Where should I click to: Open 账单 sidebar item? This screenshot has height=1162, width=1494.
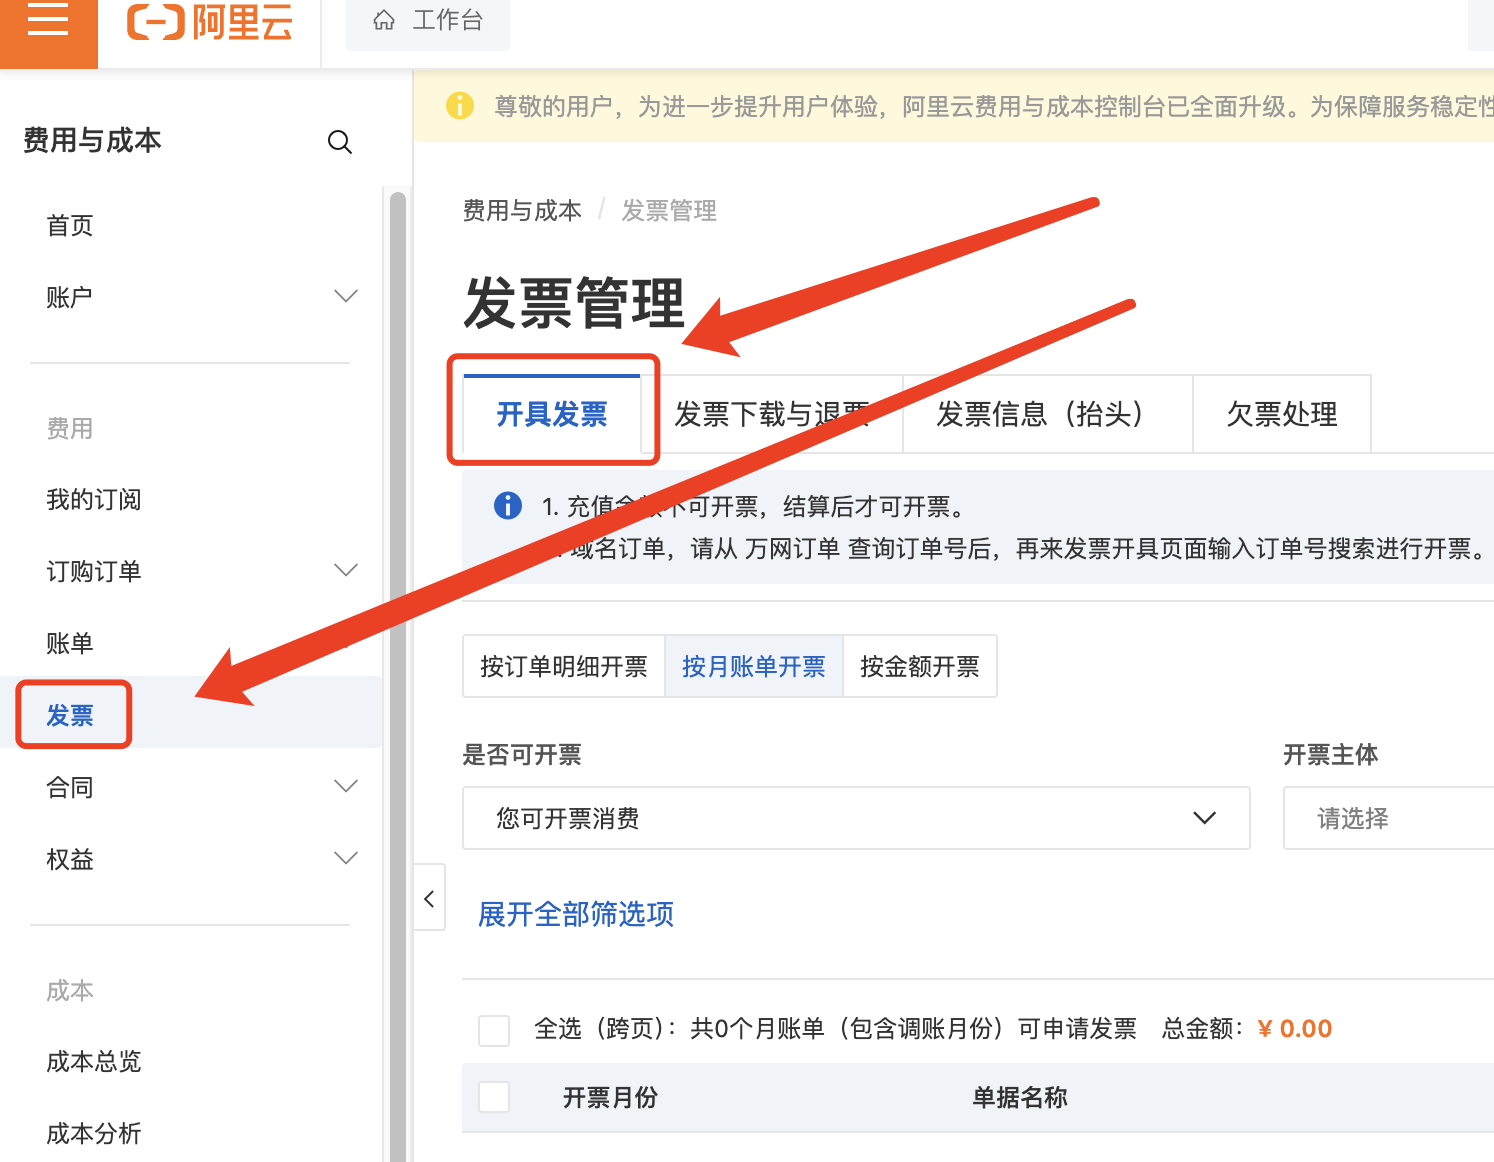[x=70, y=644]
